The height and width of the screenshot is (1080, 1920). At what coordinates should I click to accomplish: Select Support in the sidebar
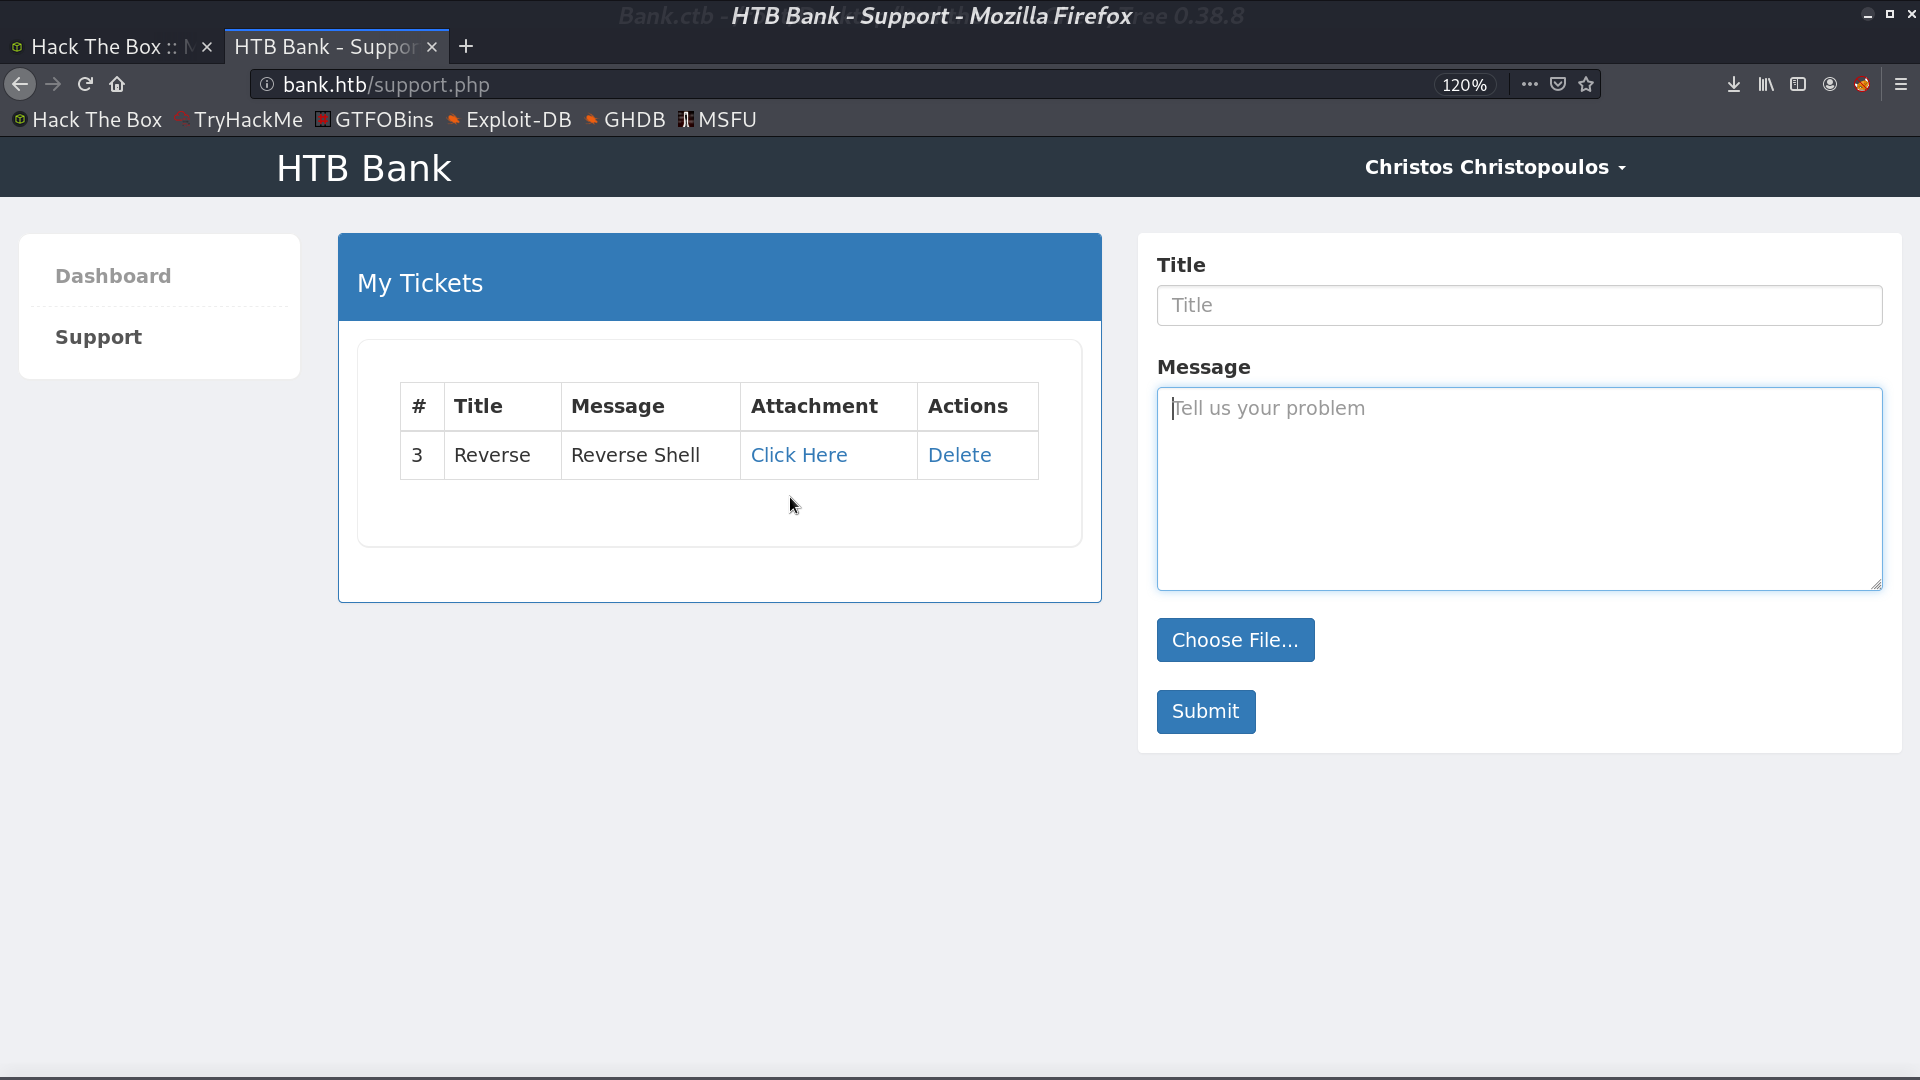(98, 337)
